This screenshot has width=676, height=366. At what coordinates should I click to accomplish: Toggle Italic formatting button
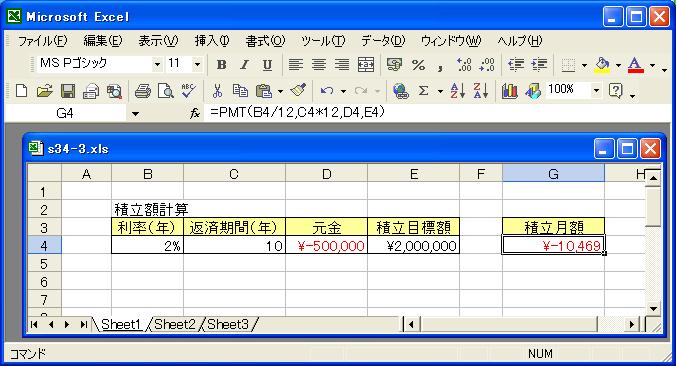tap(244, 65)
